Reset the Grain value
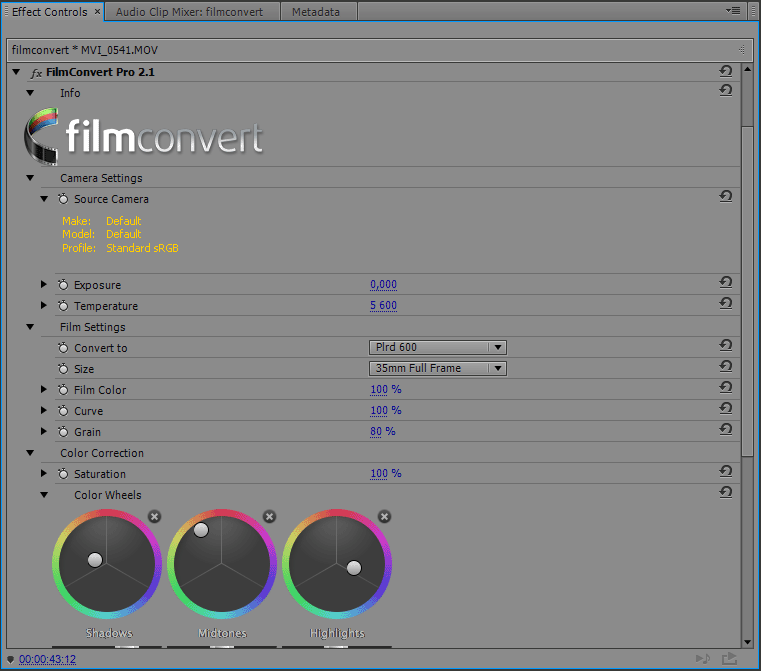 (726, 429)
